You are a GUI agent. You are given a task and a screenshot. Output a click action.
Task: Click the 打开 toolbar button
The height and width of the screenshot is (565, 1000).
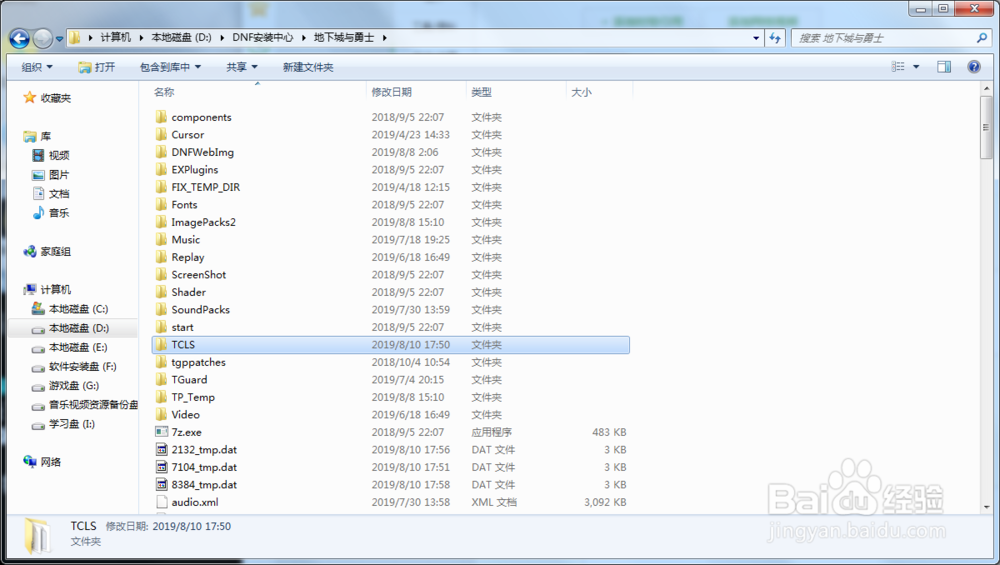[96, 67]
